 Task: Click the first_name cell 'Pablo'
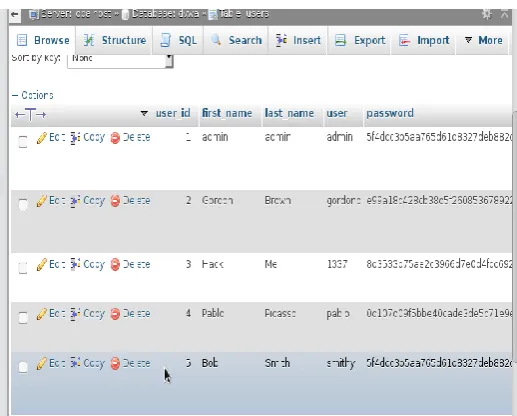213,313
